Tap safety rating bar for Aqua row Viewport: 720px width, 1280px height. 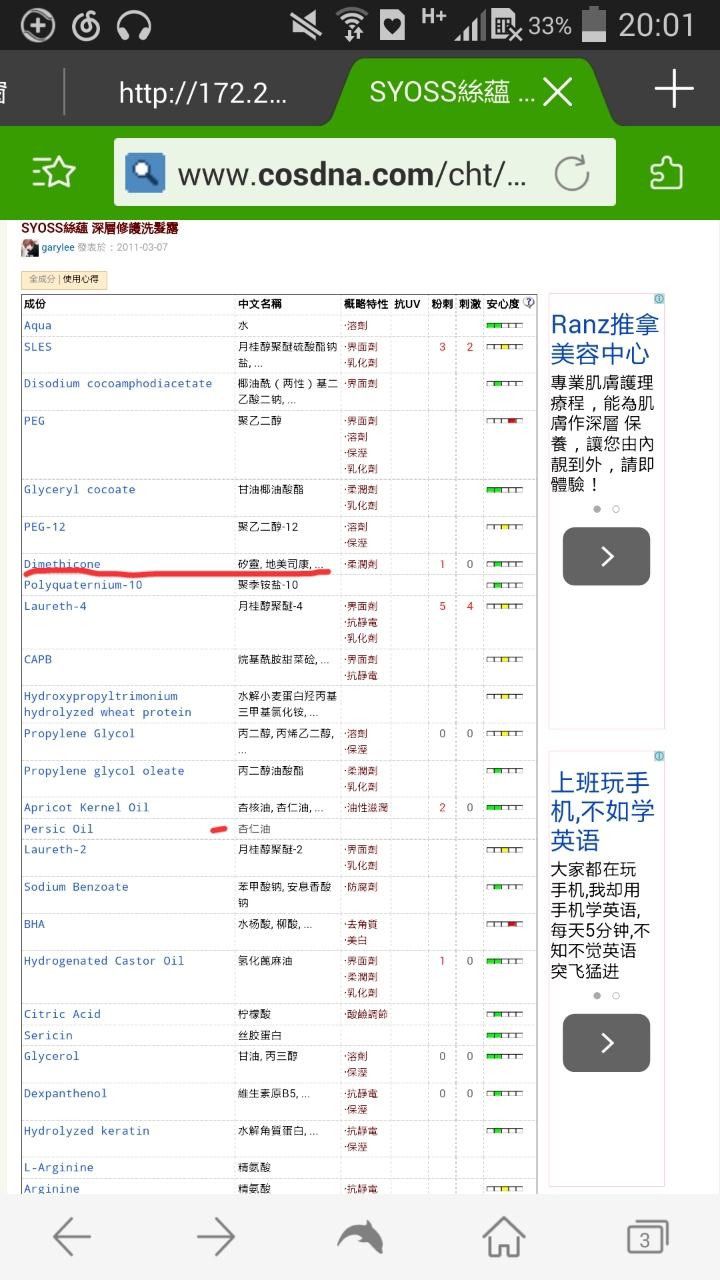pyautogui.click(x=504, y=326)
